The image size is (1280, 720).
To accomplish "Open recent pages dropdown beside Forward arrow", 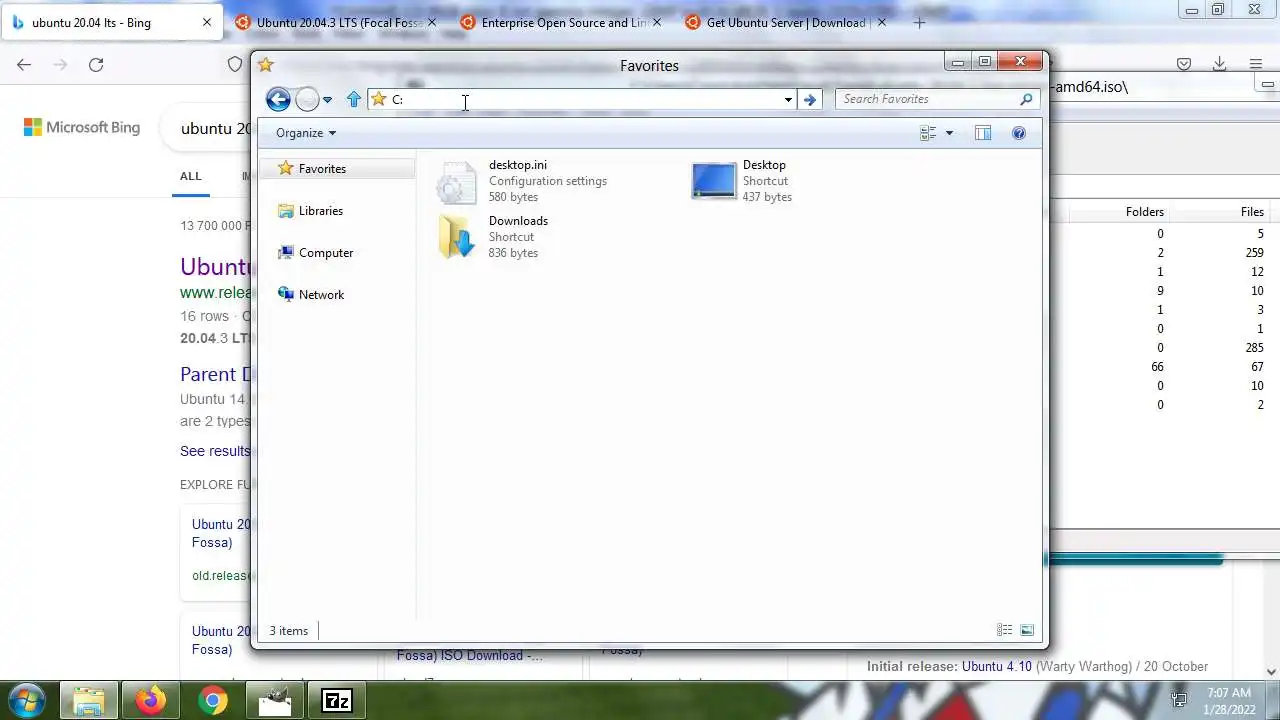I will pyautogui.click(x=327, y=100).
